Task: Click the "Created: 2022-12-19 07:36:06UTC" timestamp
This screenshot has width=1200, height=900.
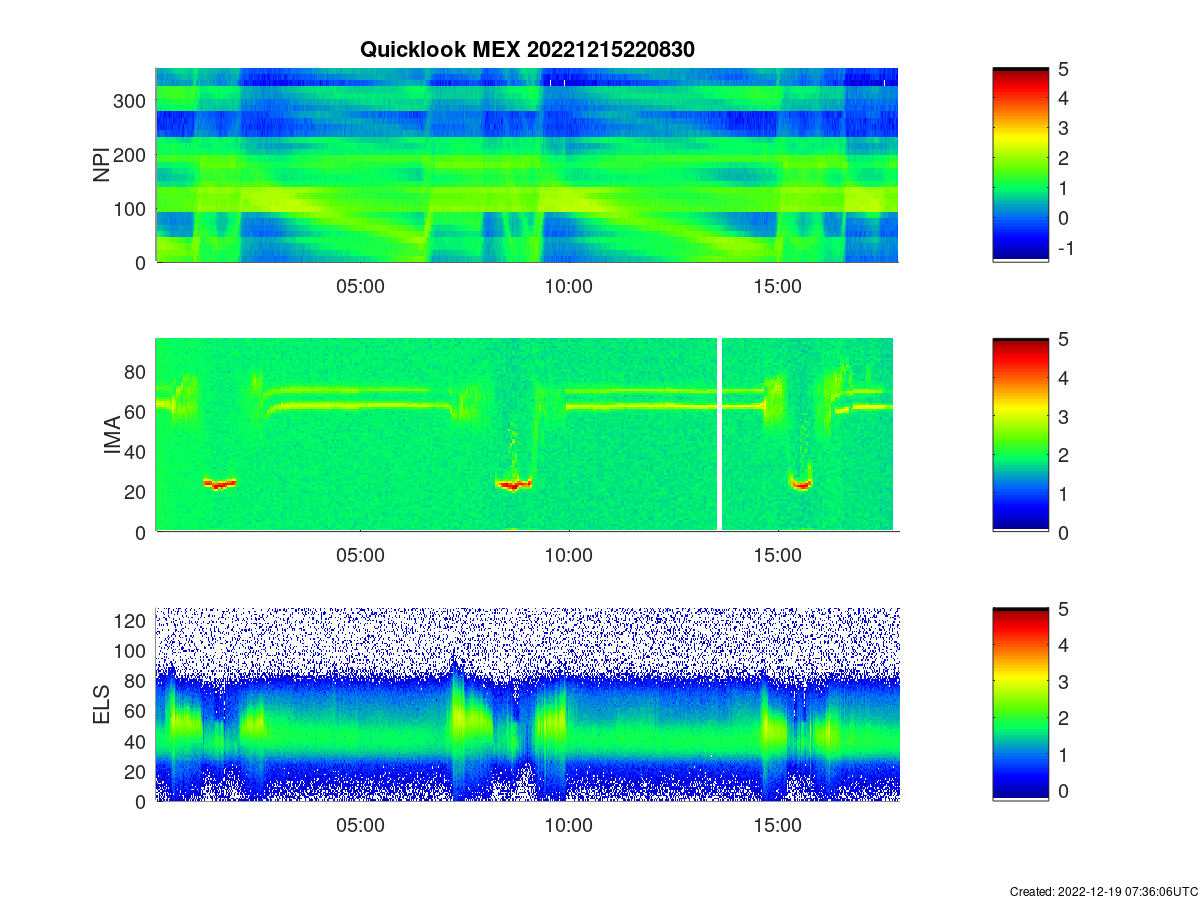Action: pyautogui.click(x=1102, y=891)
